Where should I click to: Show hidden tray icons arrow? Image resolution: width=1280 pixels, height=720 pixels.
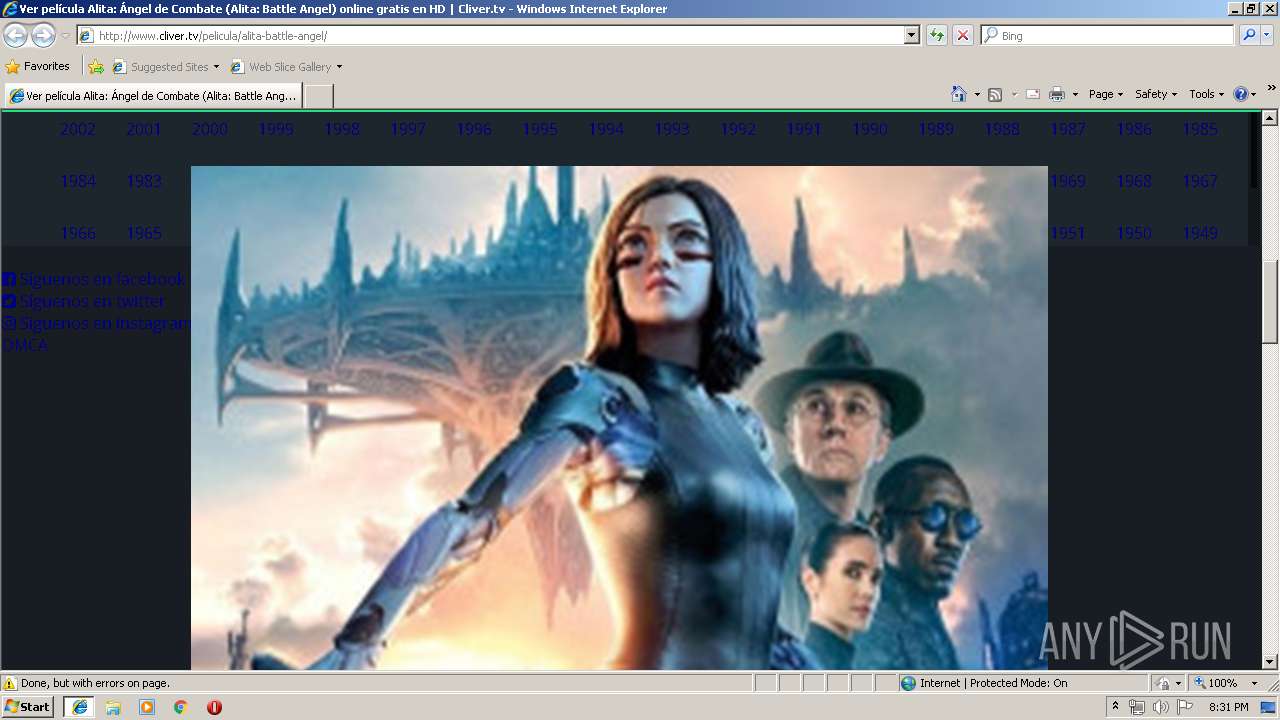click(1115, 707)
